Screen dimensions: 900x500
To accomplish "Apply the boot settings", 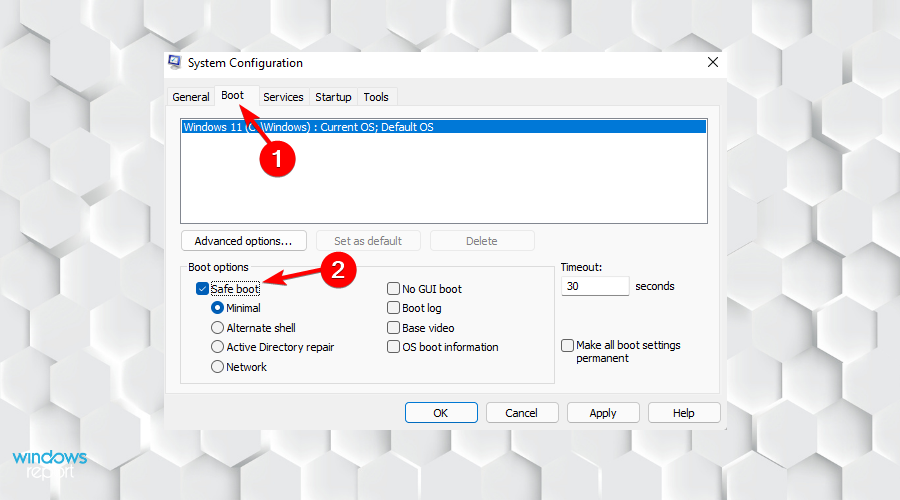I will pyautogui.click(x=603, y=413).
